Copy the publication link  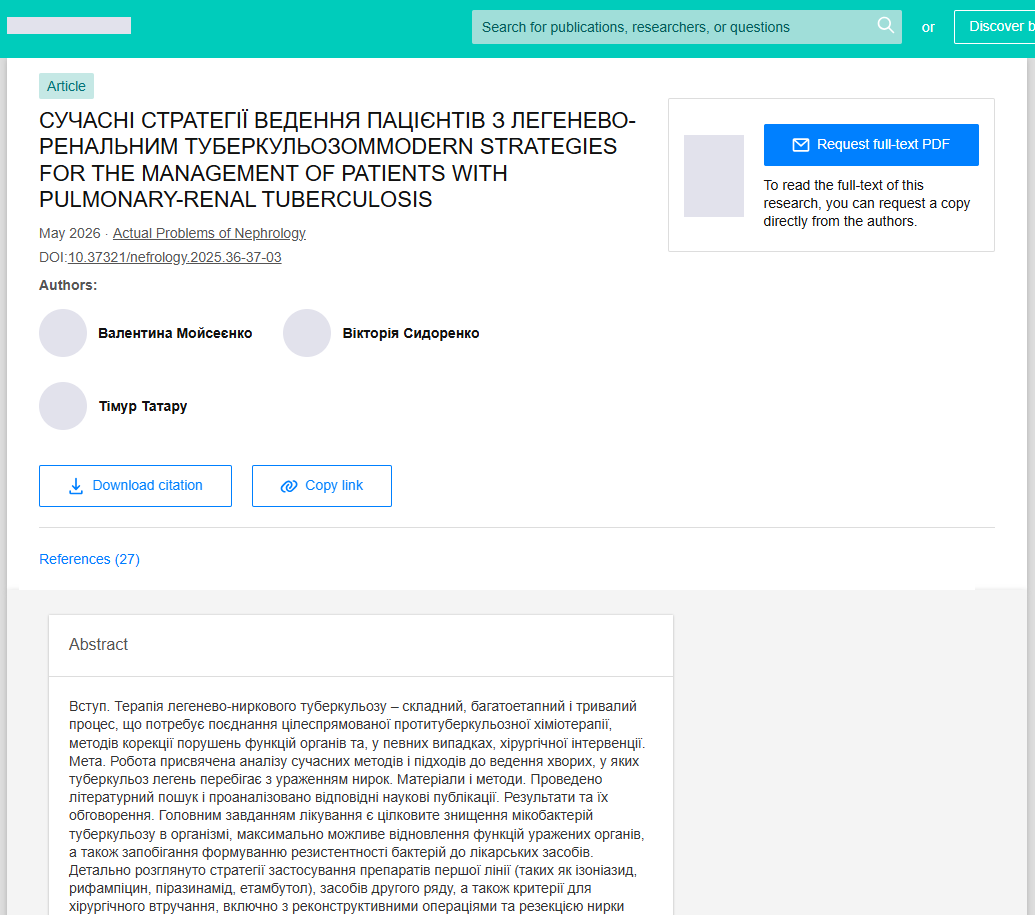click(321, 486)
